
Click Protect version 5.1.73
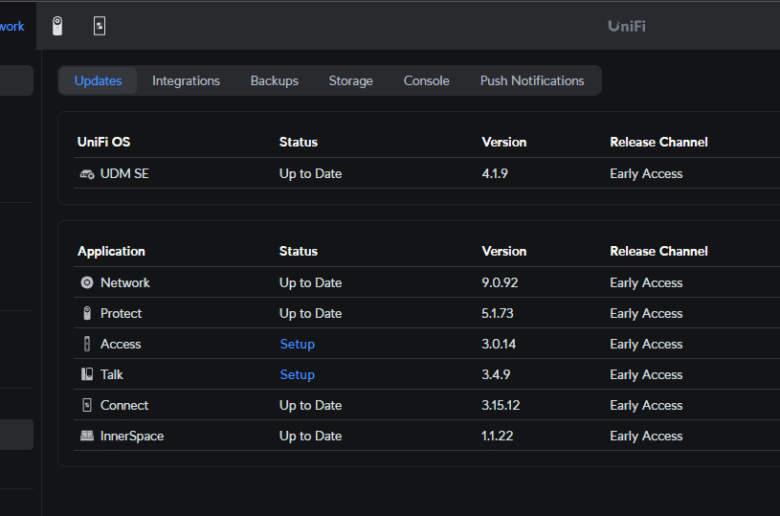pyautogui.click(x=497, y=313)
